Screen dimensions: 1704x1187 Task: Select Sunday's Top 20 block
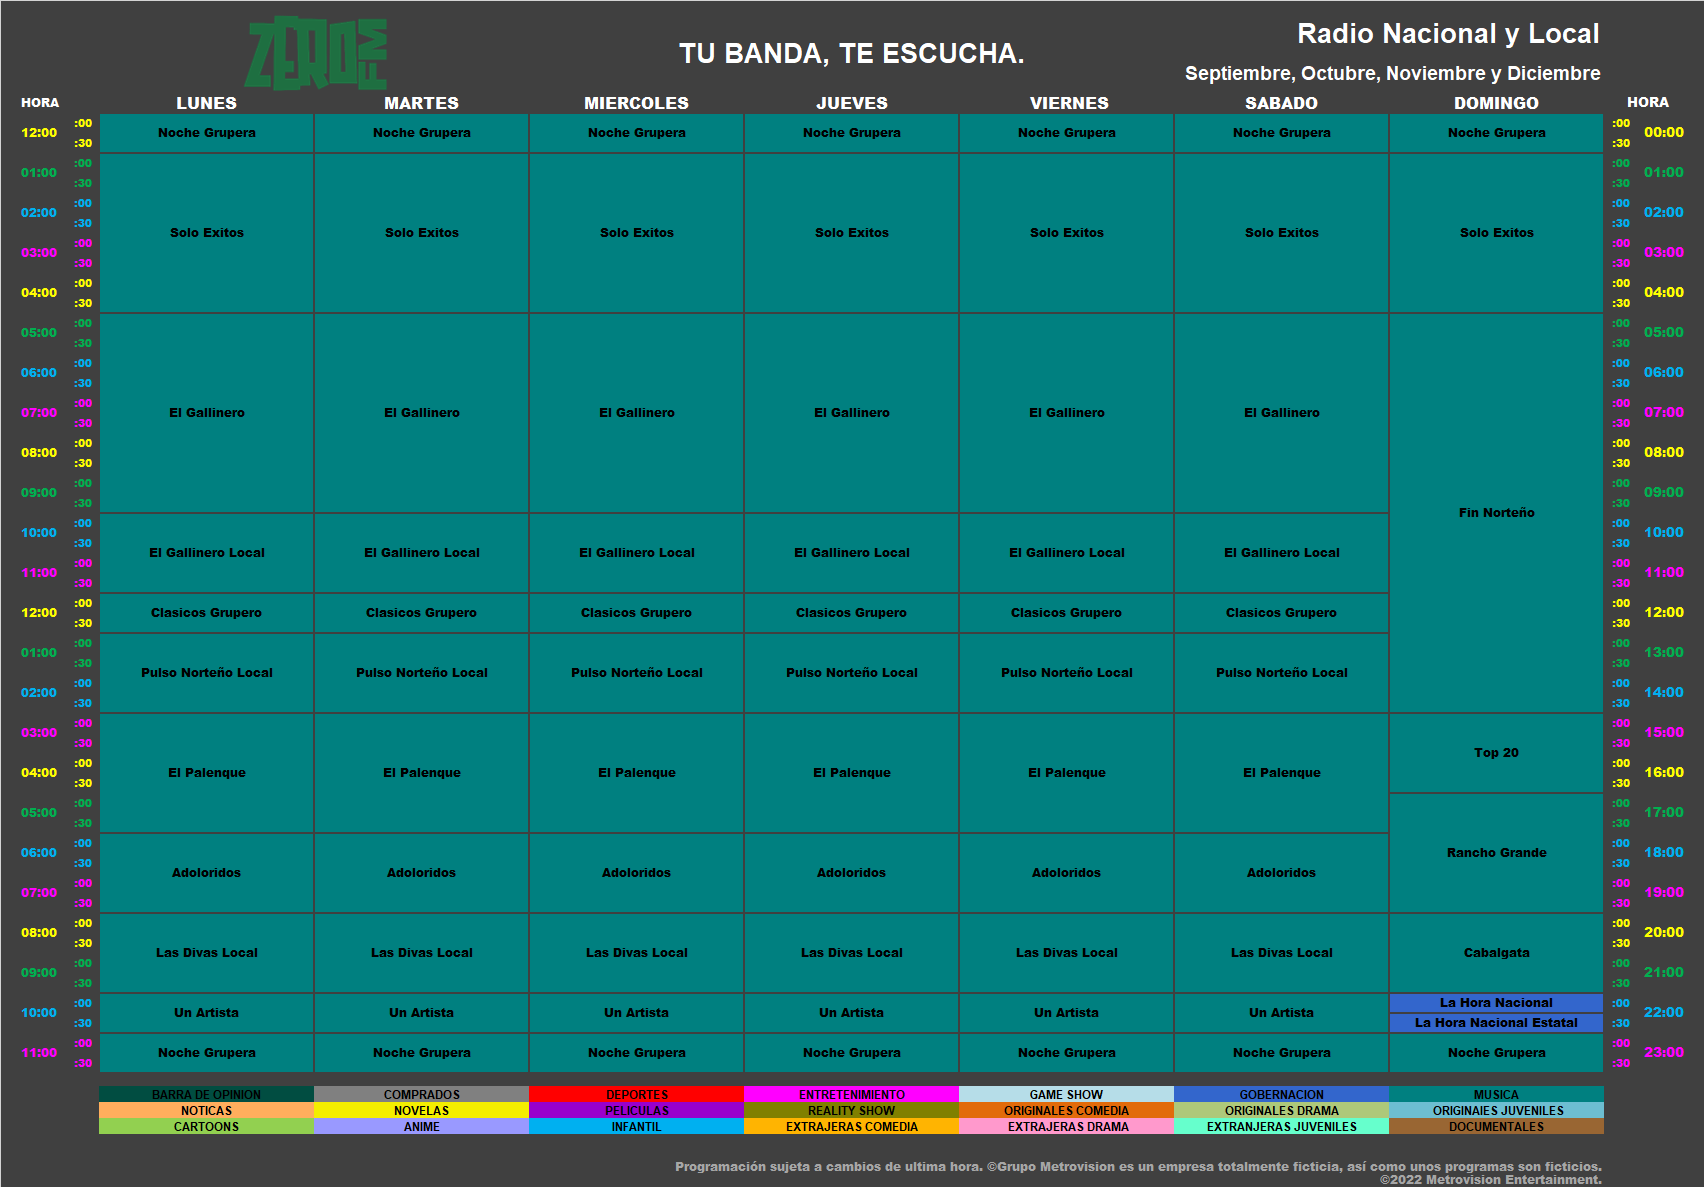coord(1497,753)
